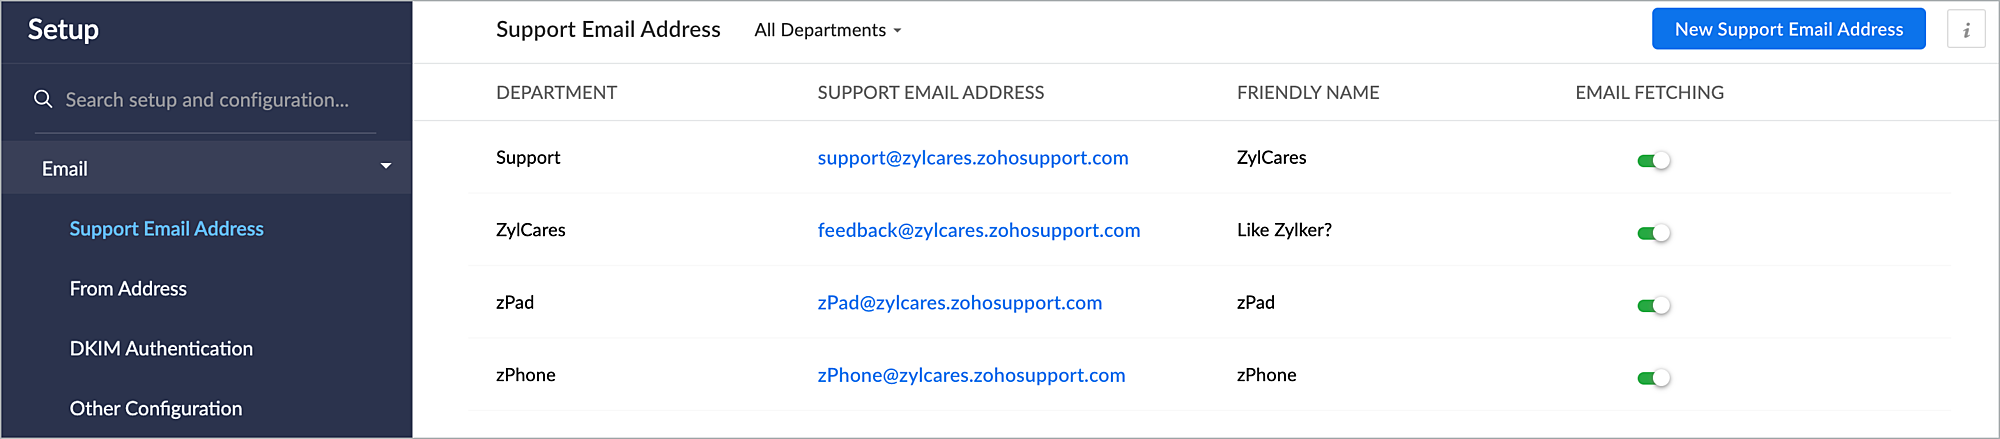
Task: Go to From Address settings
Action: (x=128, y=289)
